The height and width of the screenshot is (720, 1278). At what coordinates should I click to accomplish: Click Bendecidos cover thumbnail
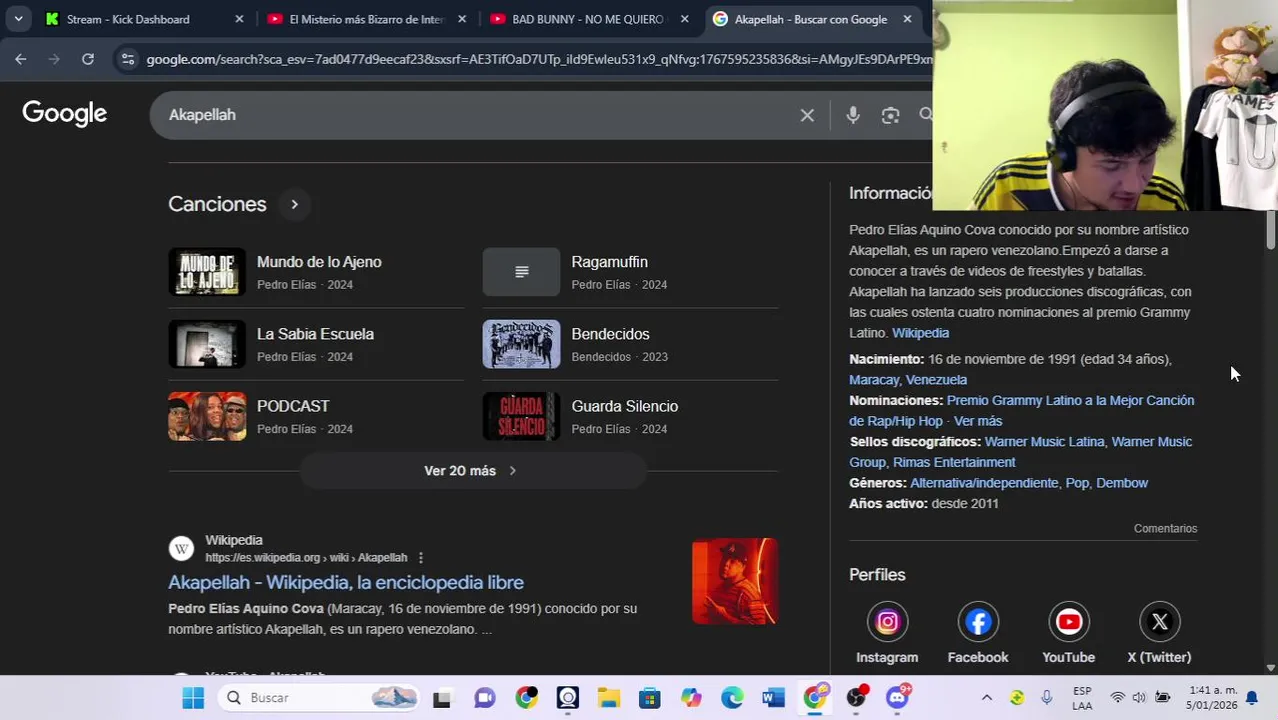(521, 344)
